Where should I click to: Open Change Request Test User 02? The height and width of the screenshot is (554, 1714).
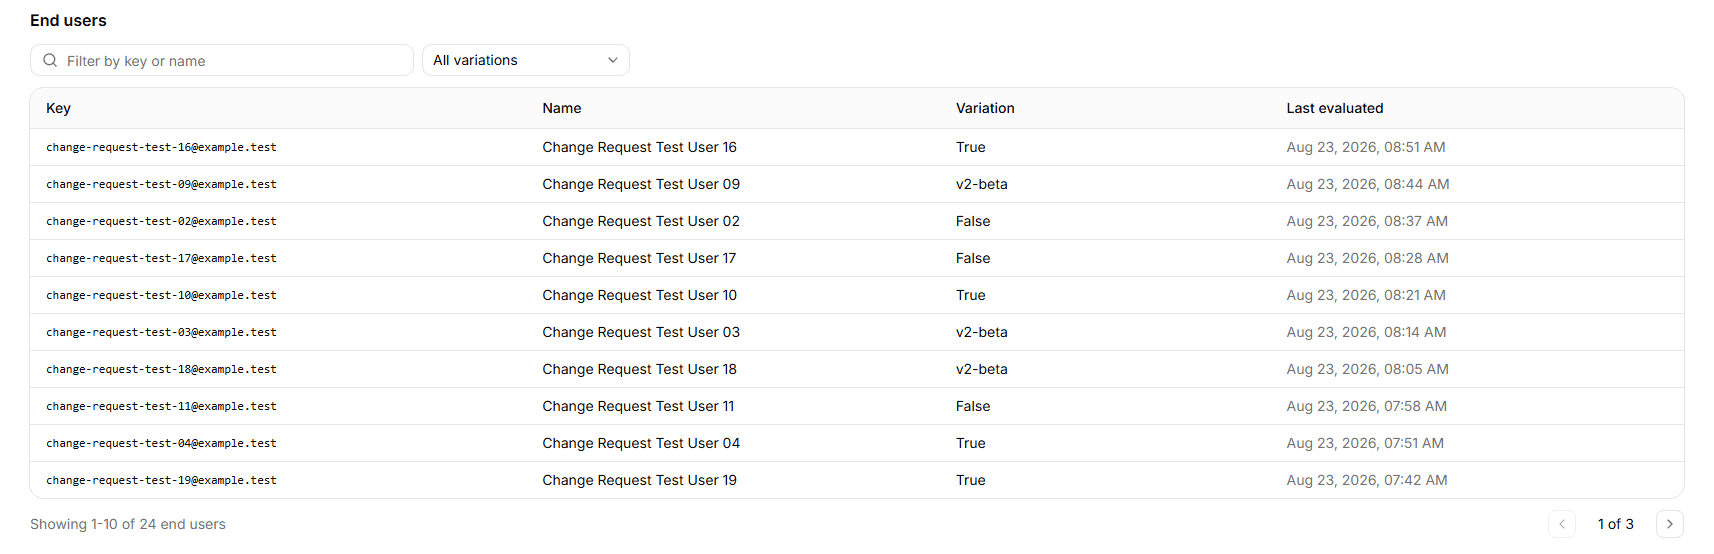(641, 221)
